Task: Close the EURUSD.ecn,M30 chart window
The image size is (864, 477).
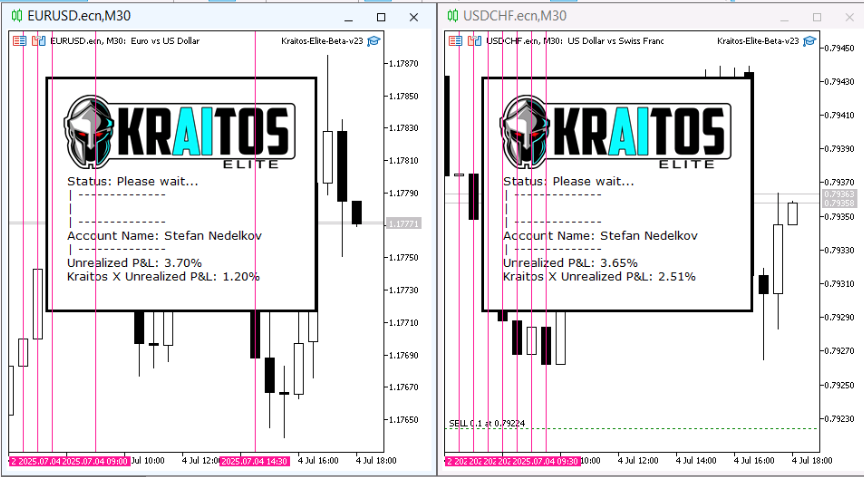Action: coord(414,18)
